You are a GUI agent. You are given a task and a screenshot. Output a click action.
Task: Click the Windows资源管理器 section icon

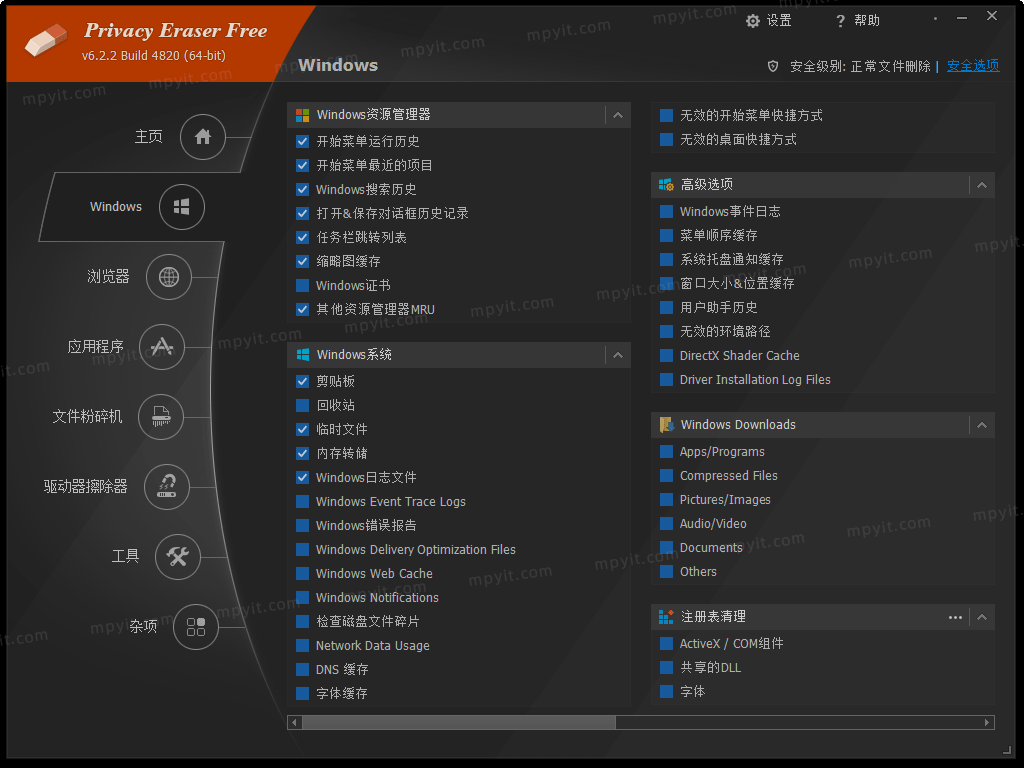pyautogui.click(x=302, y=116)
